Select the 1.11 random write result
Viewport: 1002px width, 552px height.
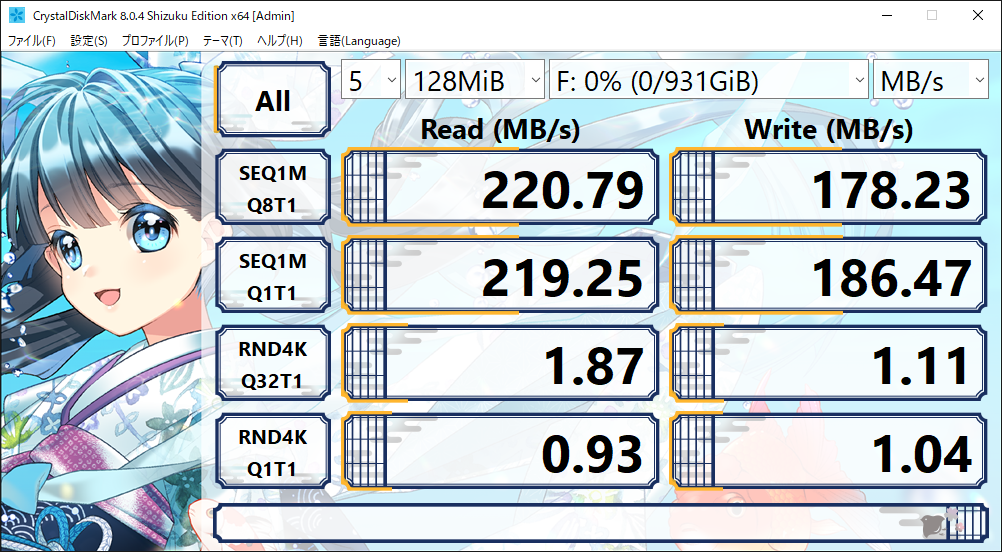829,364
